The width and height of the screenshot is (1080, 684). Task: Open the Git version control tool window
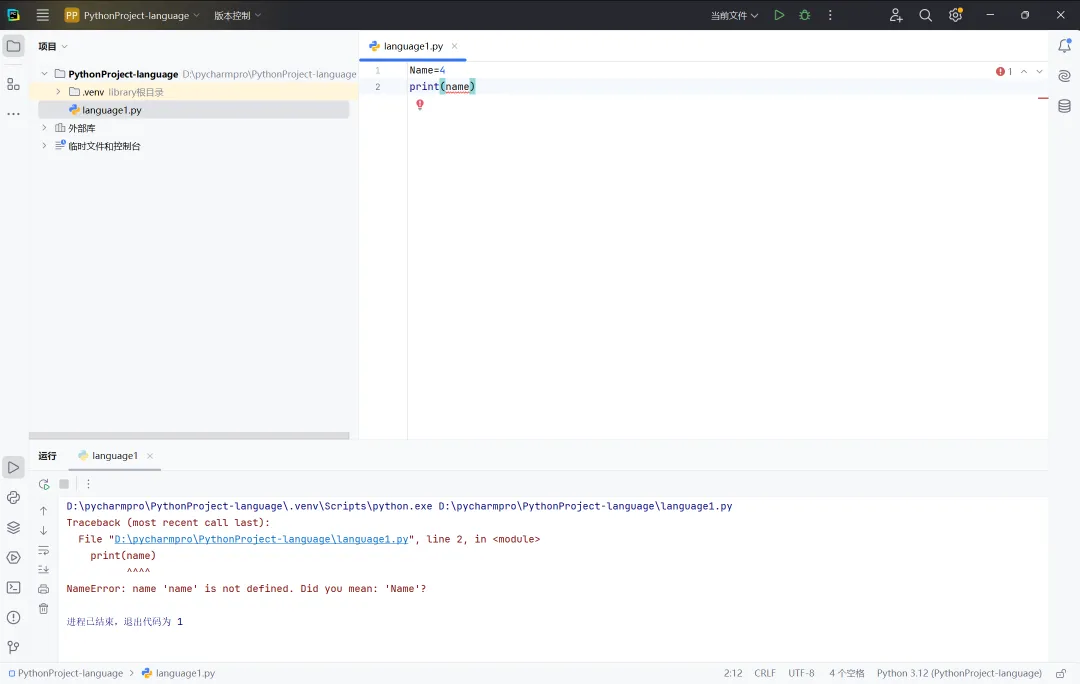(14, 647)
